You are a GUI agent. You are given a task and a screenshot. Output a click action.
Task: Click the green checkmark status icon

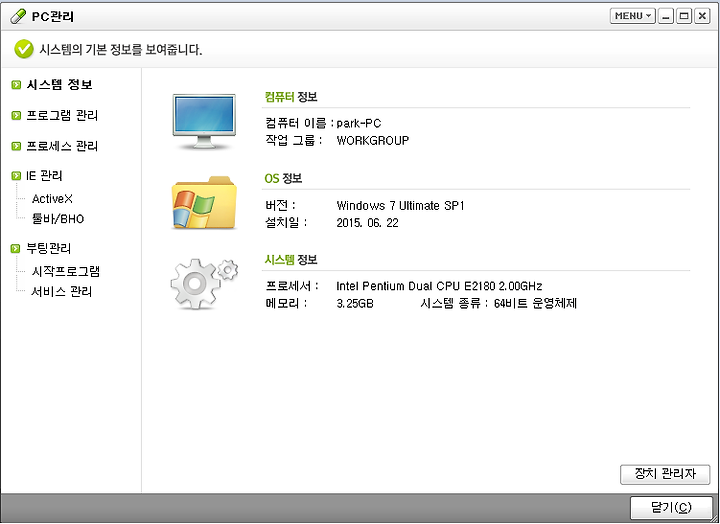[x=23, y=49]
